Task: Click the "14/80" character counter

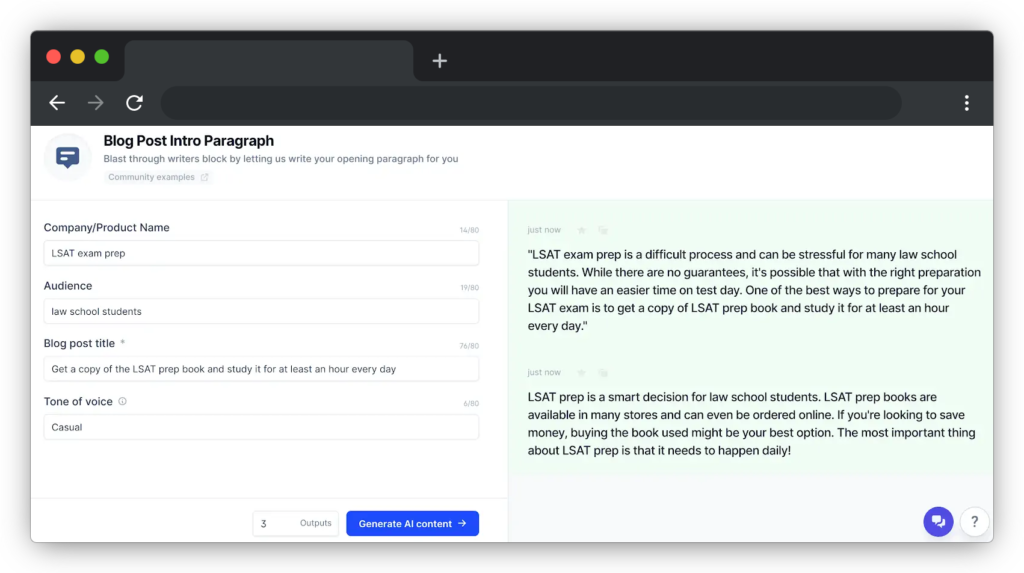Action: 469,230
